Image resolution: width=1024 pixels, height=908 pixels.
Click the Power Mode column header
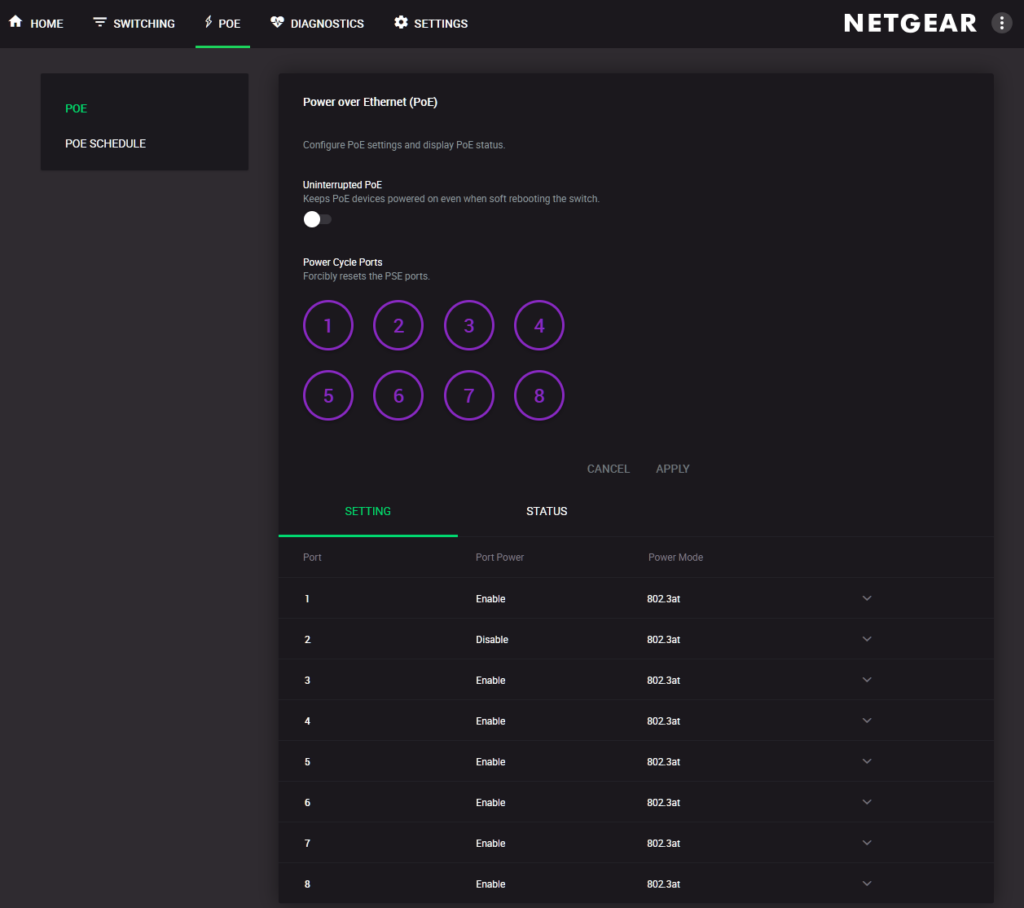675,557
